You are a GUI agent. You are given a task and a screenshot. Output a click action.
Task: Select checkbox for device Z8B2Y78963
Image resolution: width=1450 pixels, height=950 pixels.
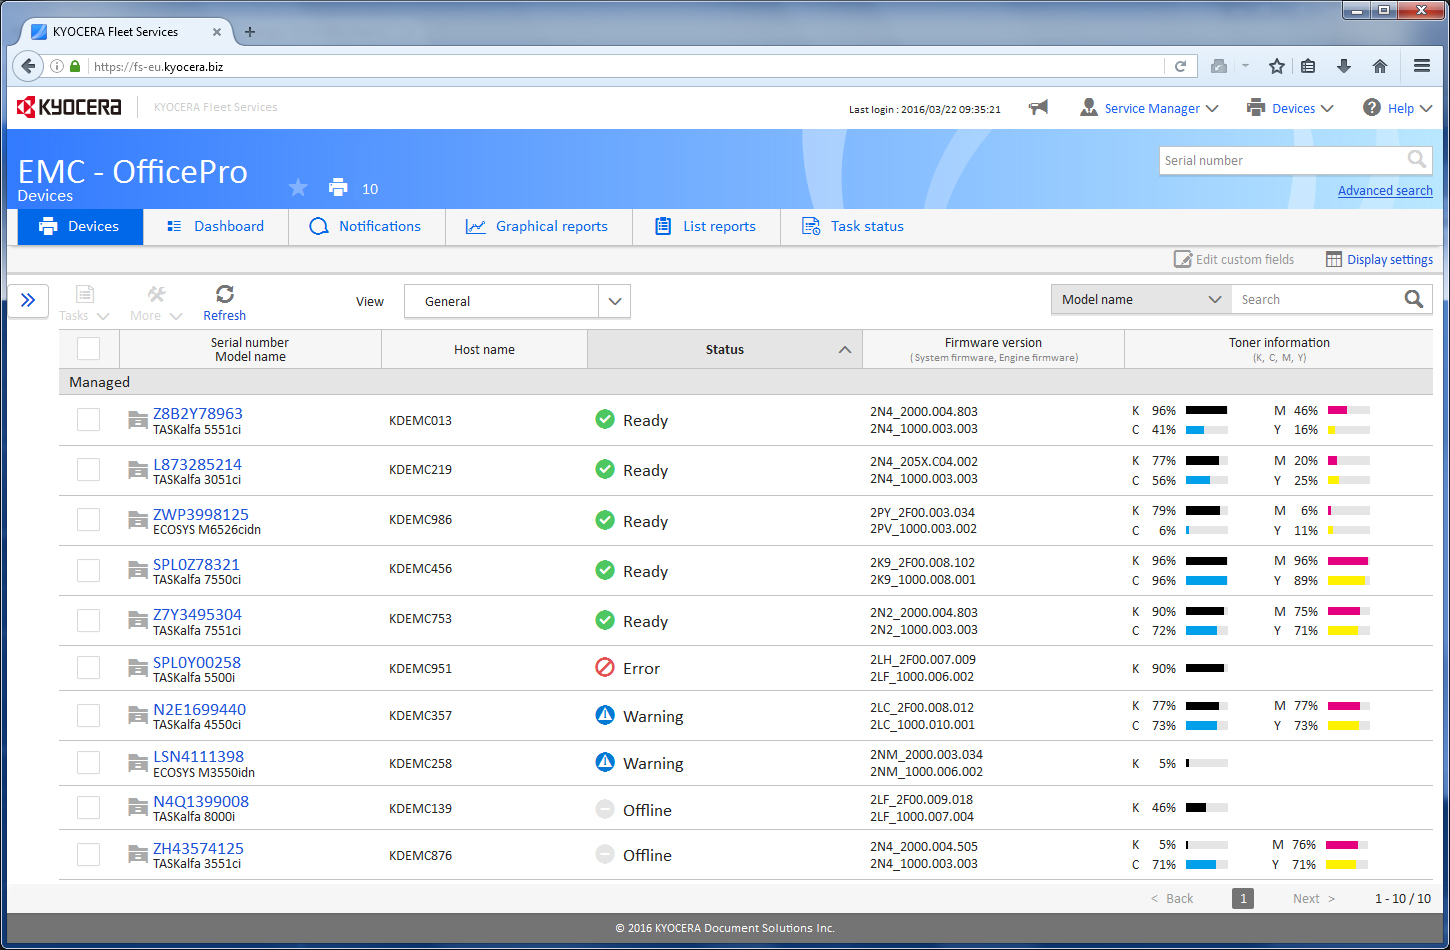89,419
